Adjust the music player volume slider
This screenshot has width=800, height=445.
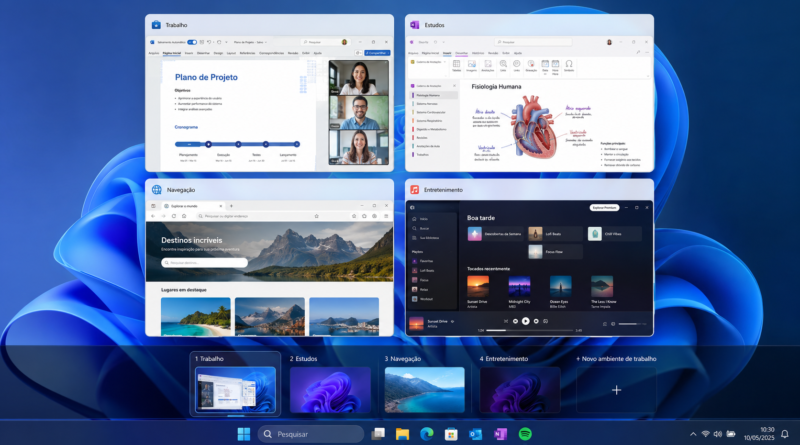pos(632,324)
